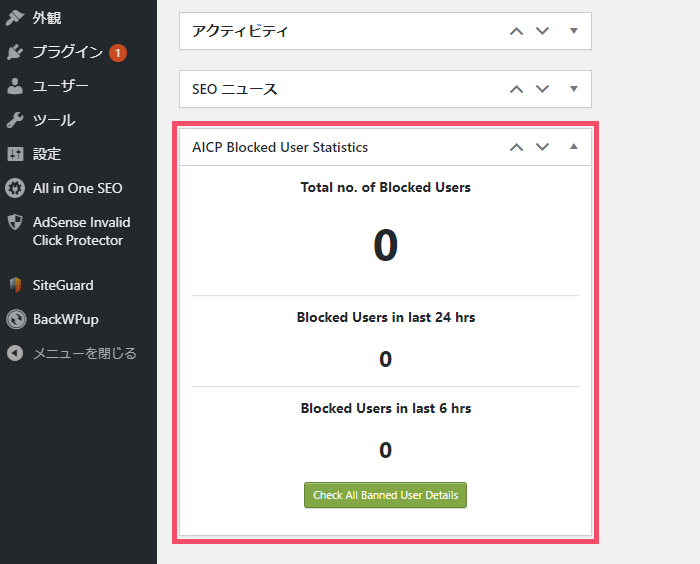
Task: Collapse the AICP Blocked User Statistics panel
Action: 574,146
